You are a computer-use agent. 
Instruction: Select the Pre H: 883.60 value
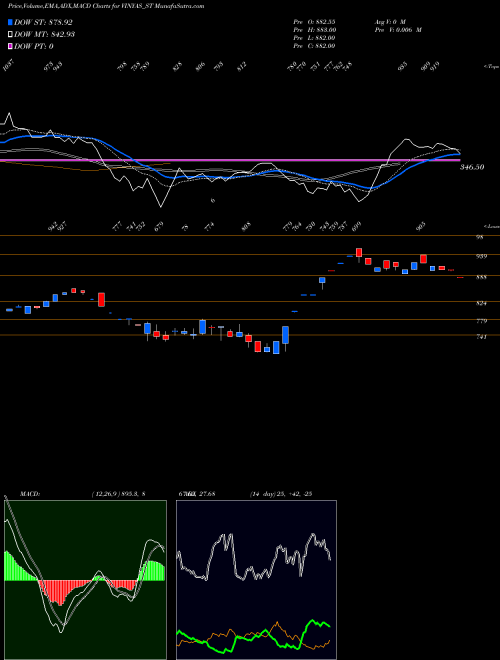click(x=314, y=30)
